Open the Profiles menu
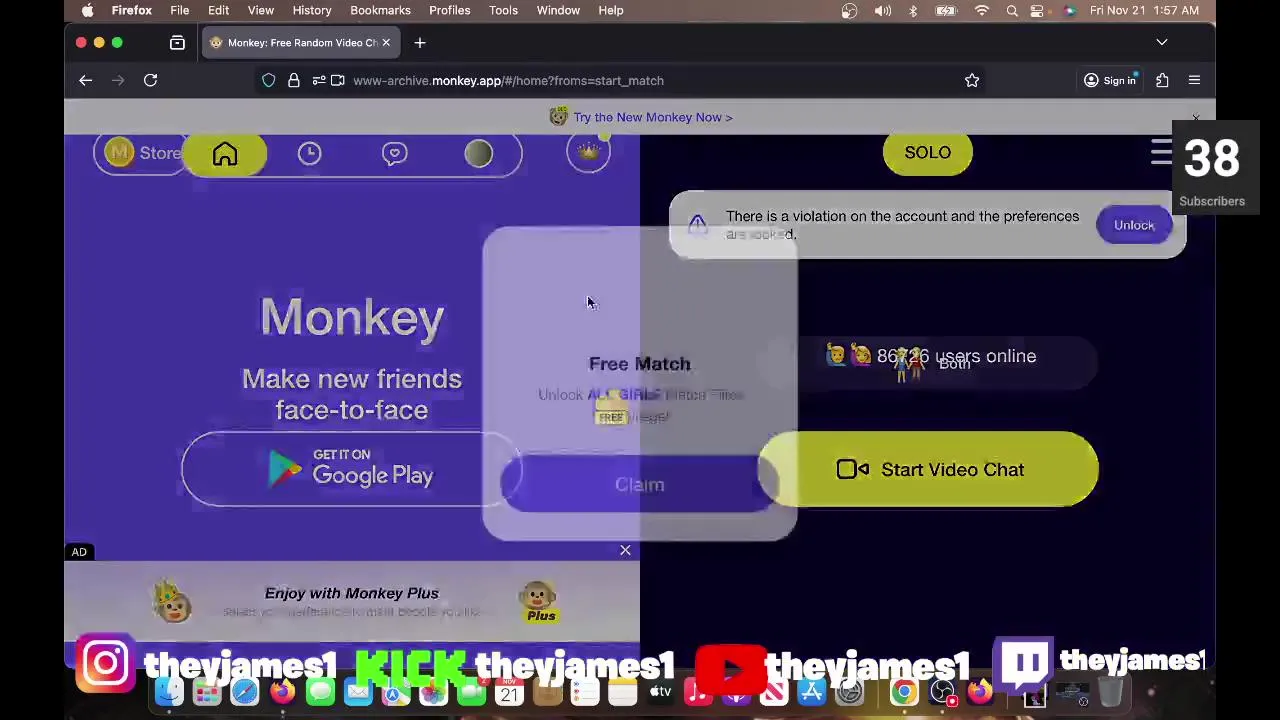Screen dimensions: 1280x720 pos(450,10)
